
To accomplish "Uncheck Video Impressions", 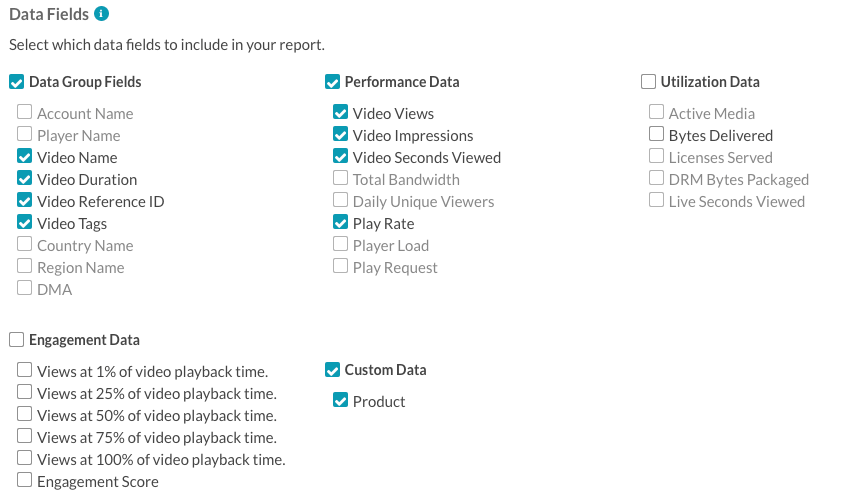I will coord(340,134).
